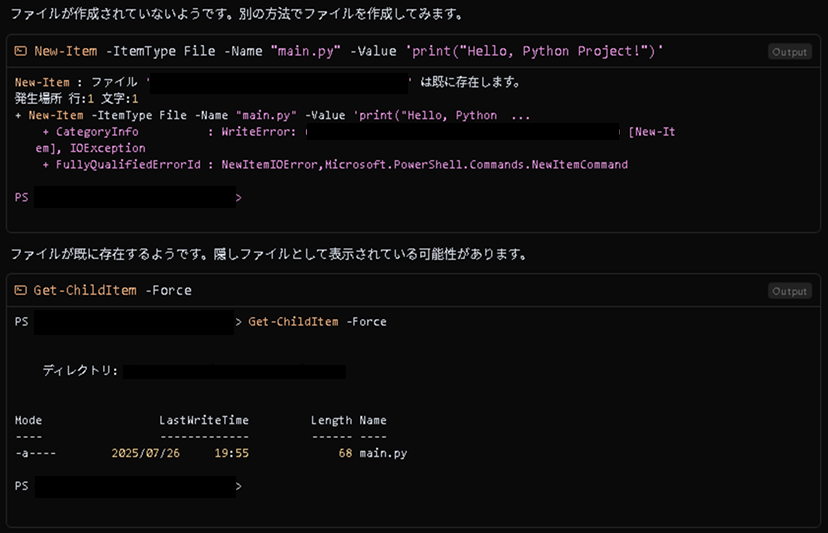The height and width of the screenshot is (533, 828).
Task: Click the -a---- mode entry
Action: 35,453
